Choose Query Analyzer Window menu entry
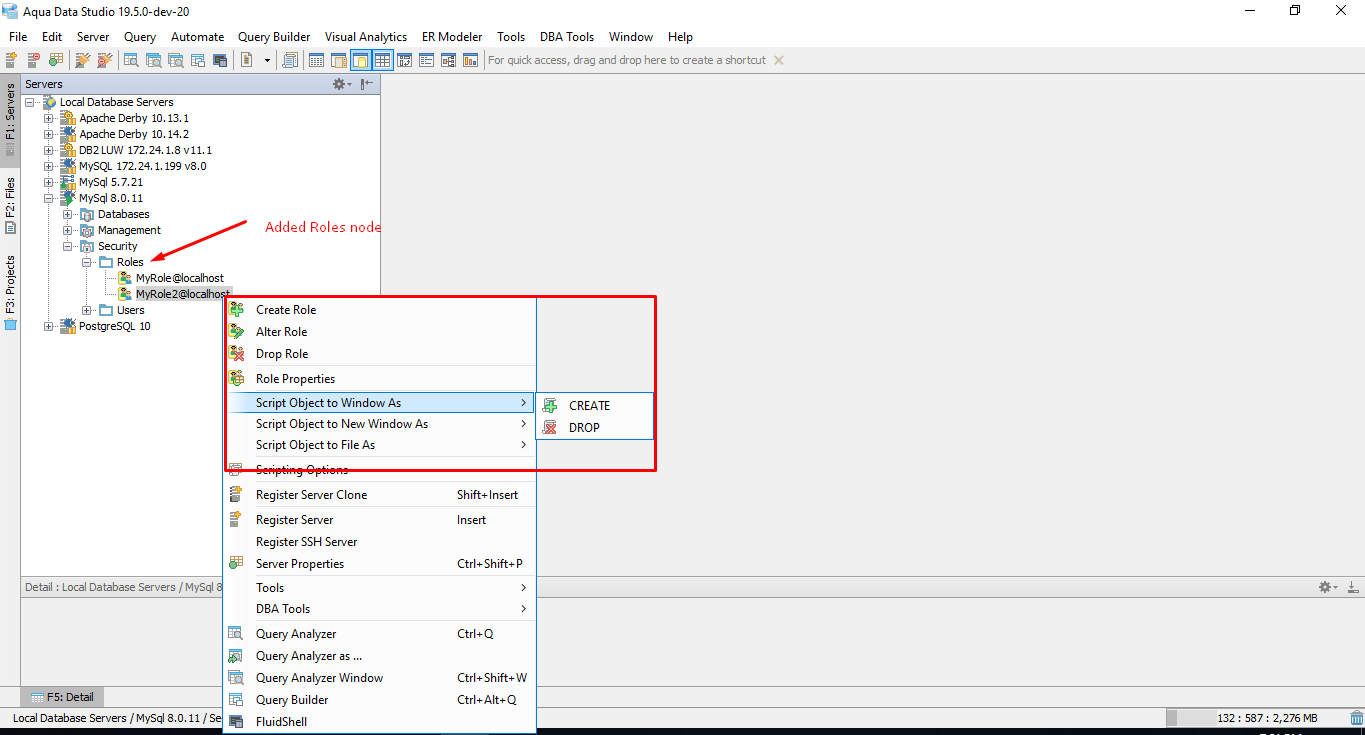This screenshot has width=1365, height=735. coord(380,678)
